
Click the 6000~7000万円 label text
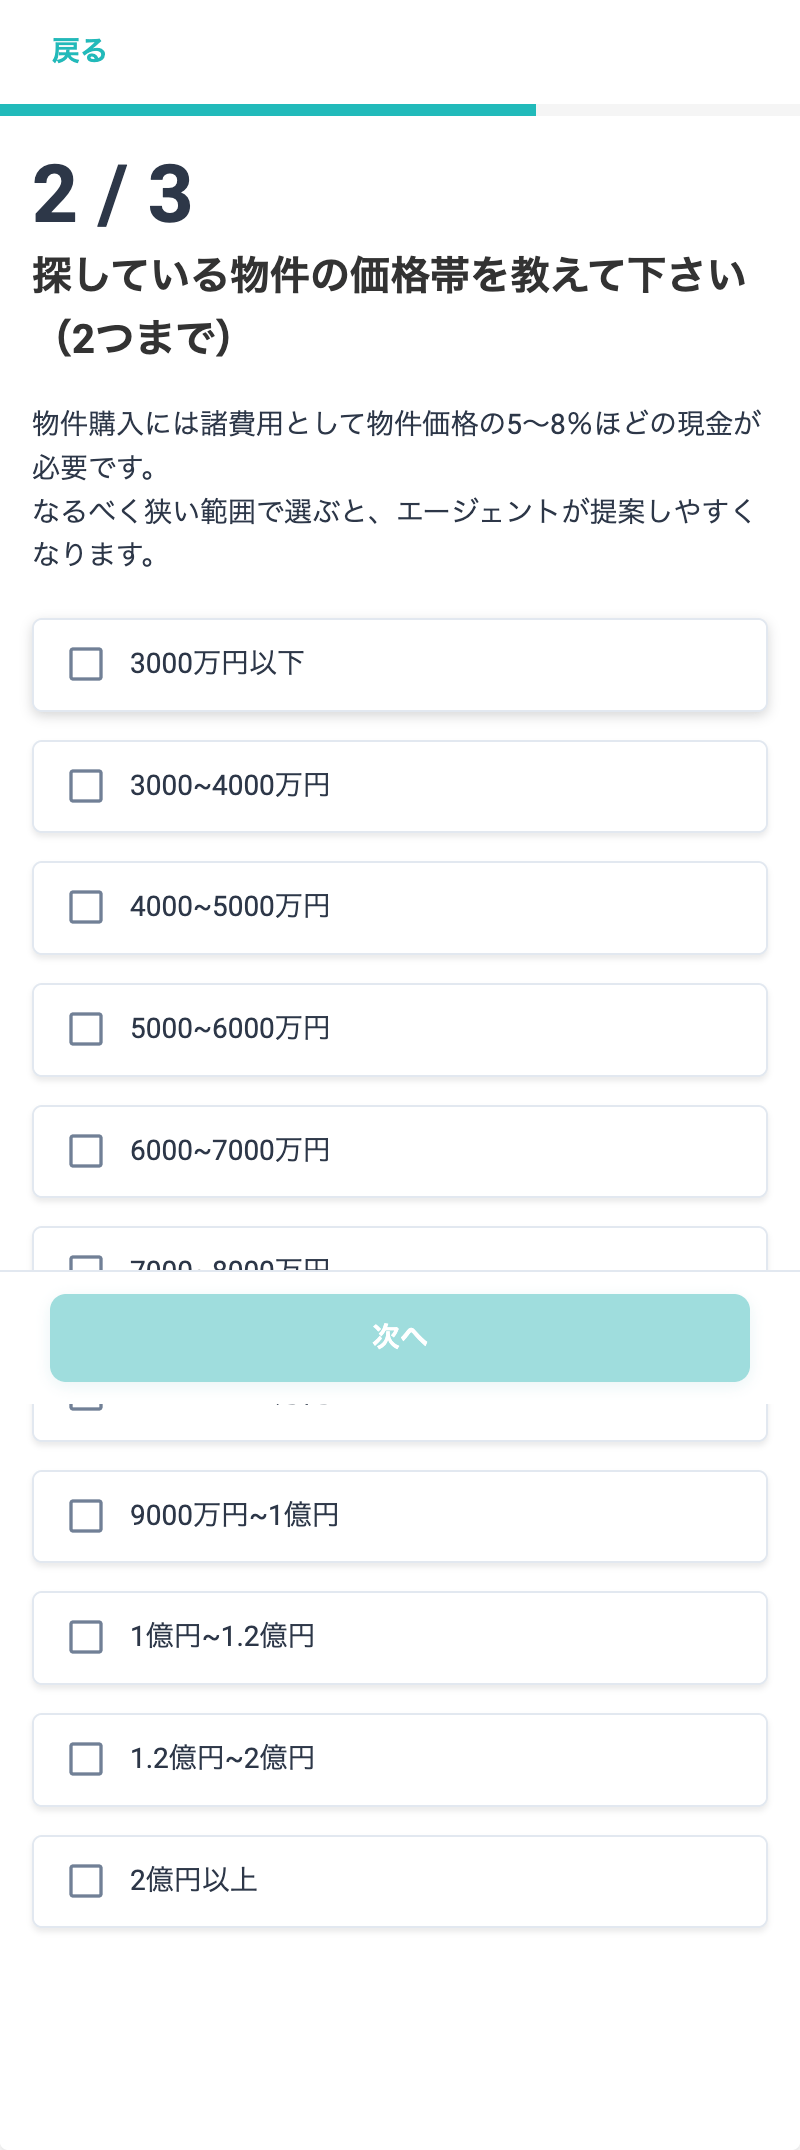coord(230,1150)
